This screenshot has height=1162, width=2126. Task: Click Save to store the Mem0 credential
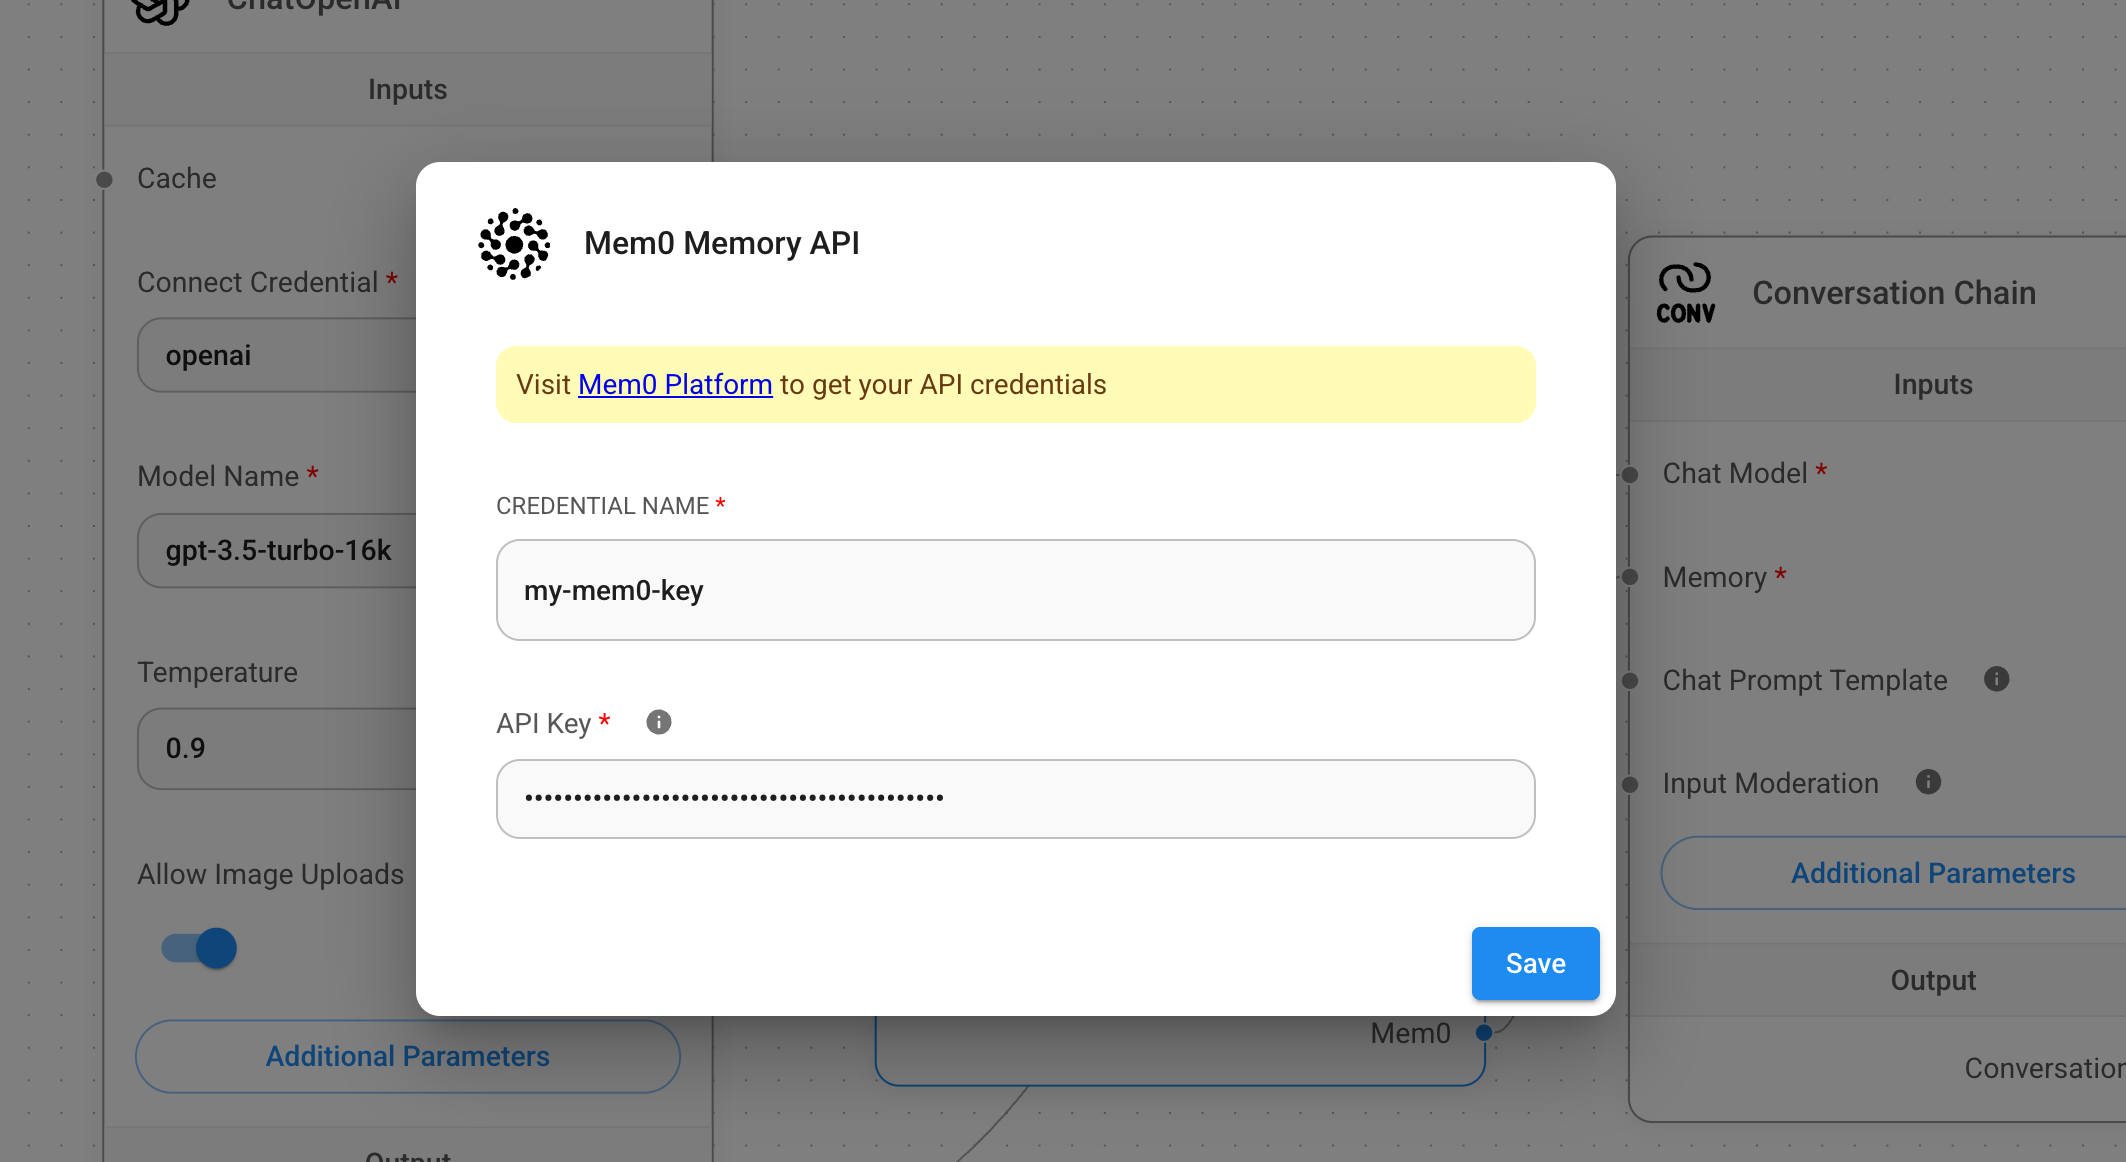(x=1535, y=963)
